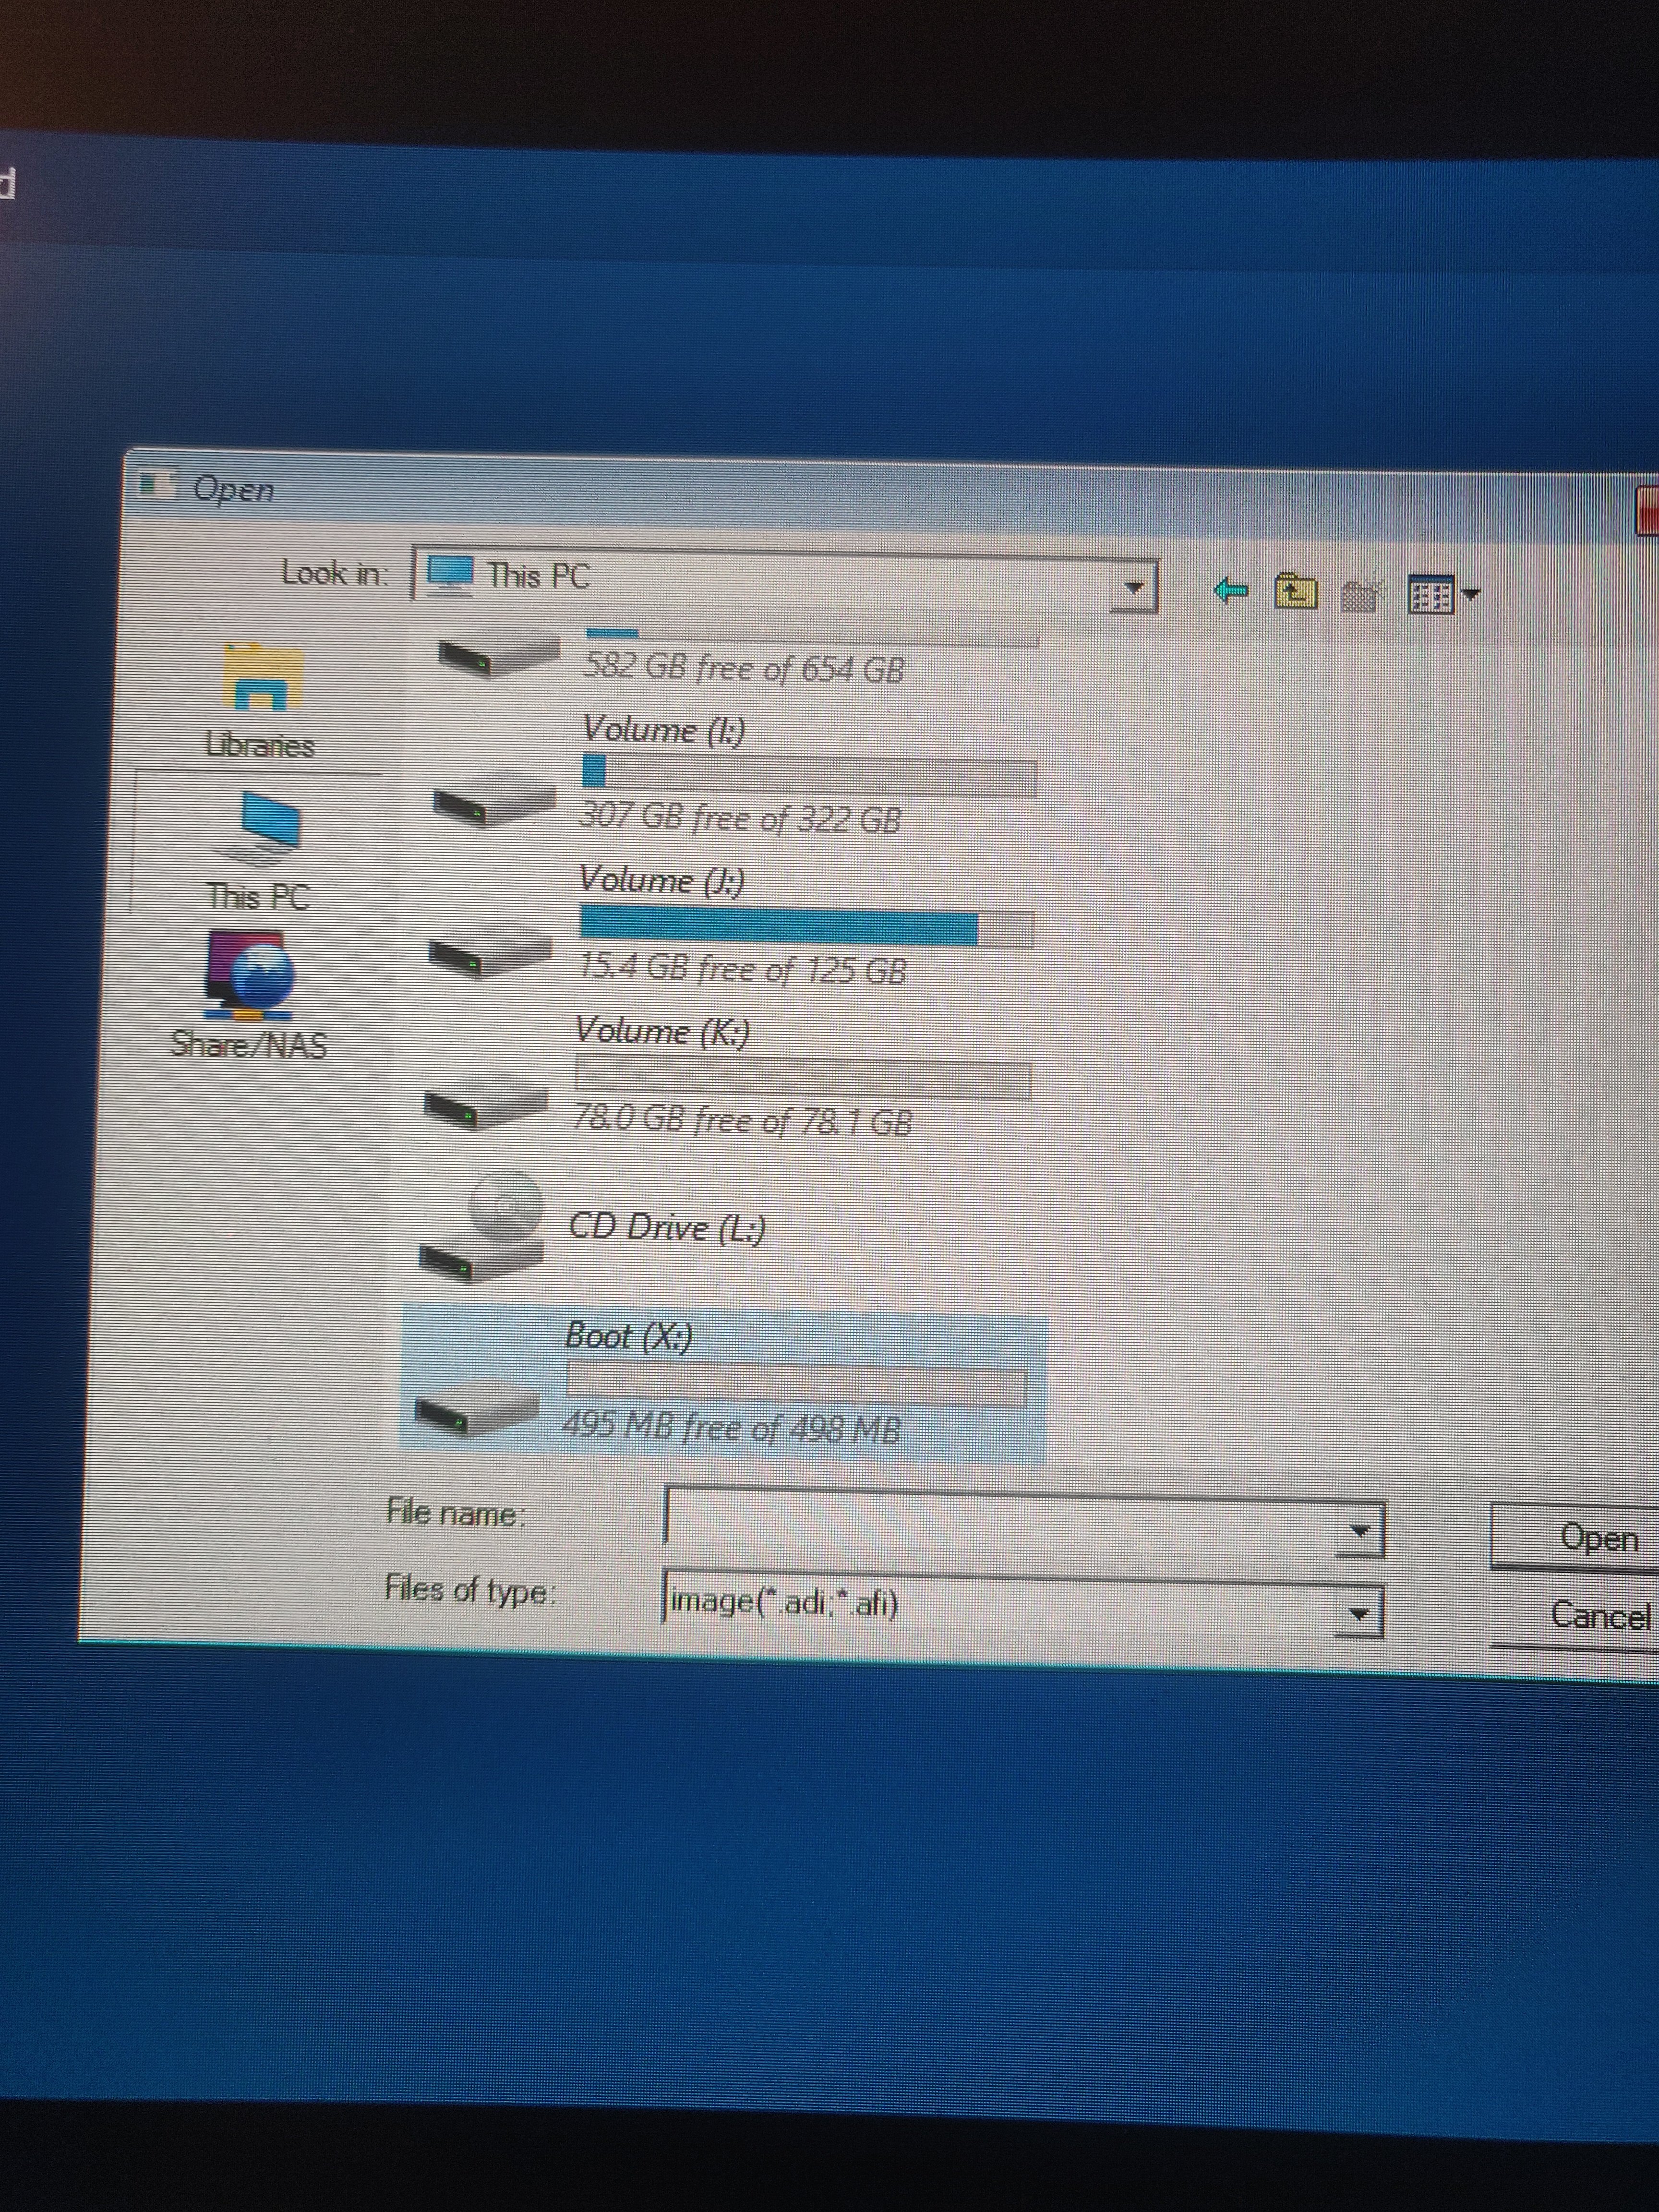Click the Up One Level folder icon
This screenshot has height=2212, width=1659.
click(x=1295, y=593)
